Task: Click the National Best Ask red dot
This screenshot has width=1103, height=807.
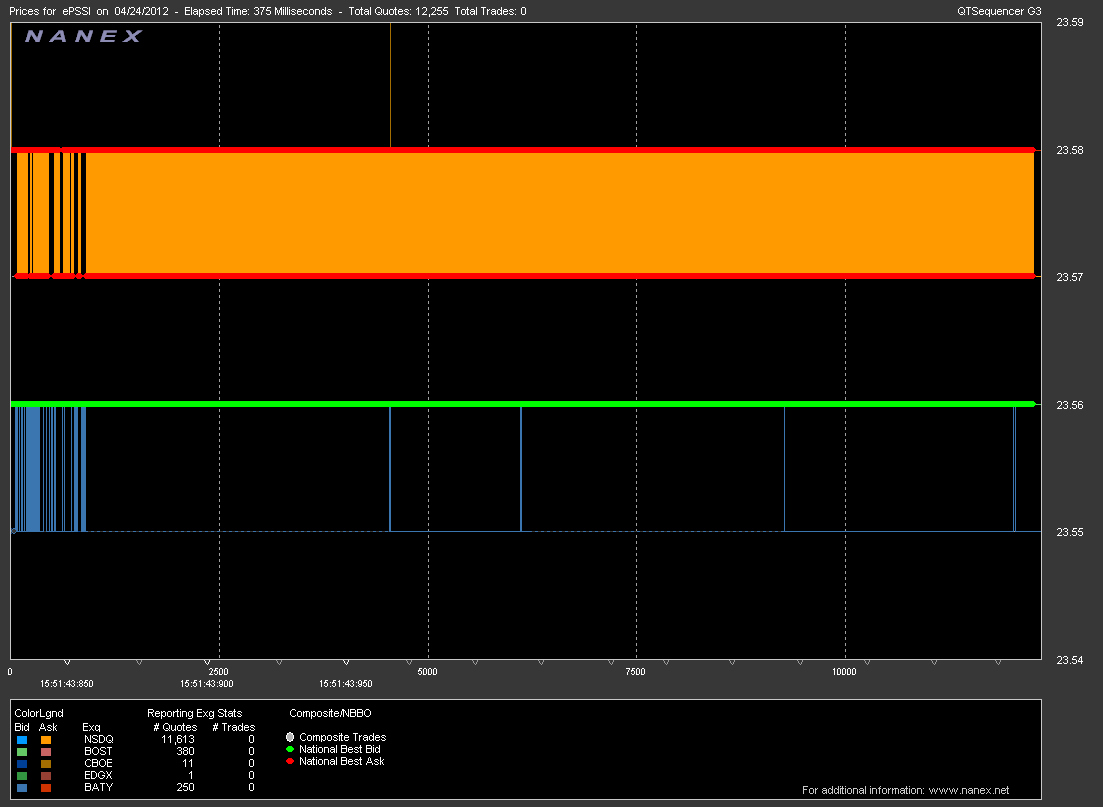Action: [290, 761]
